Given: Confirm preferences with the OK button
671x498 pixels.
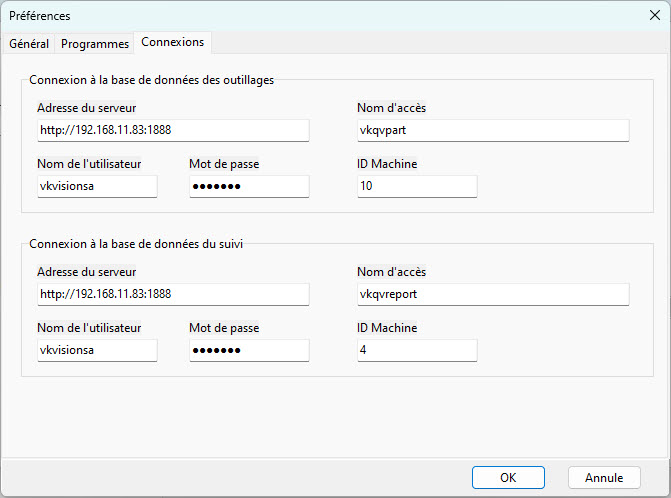Looking at the screenshot, I should tap(508, 478).
